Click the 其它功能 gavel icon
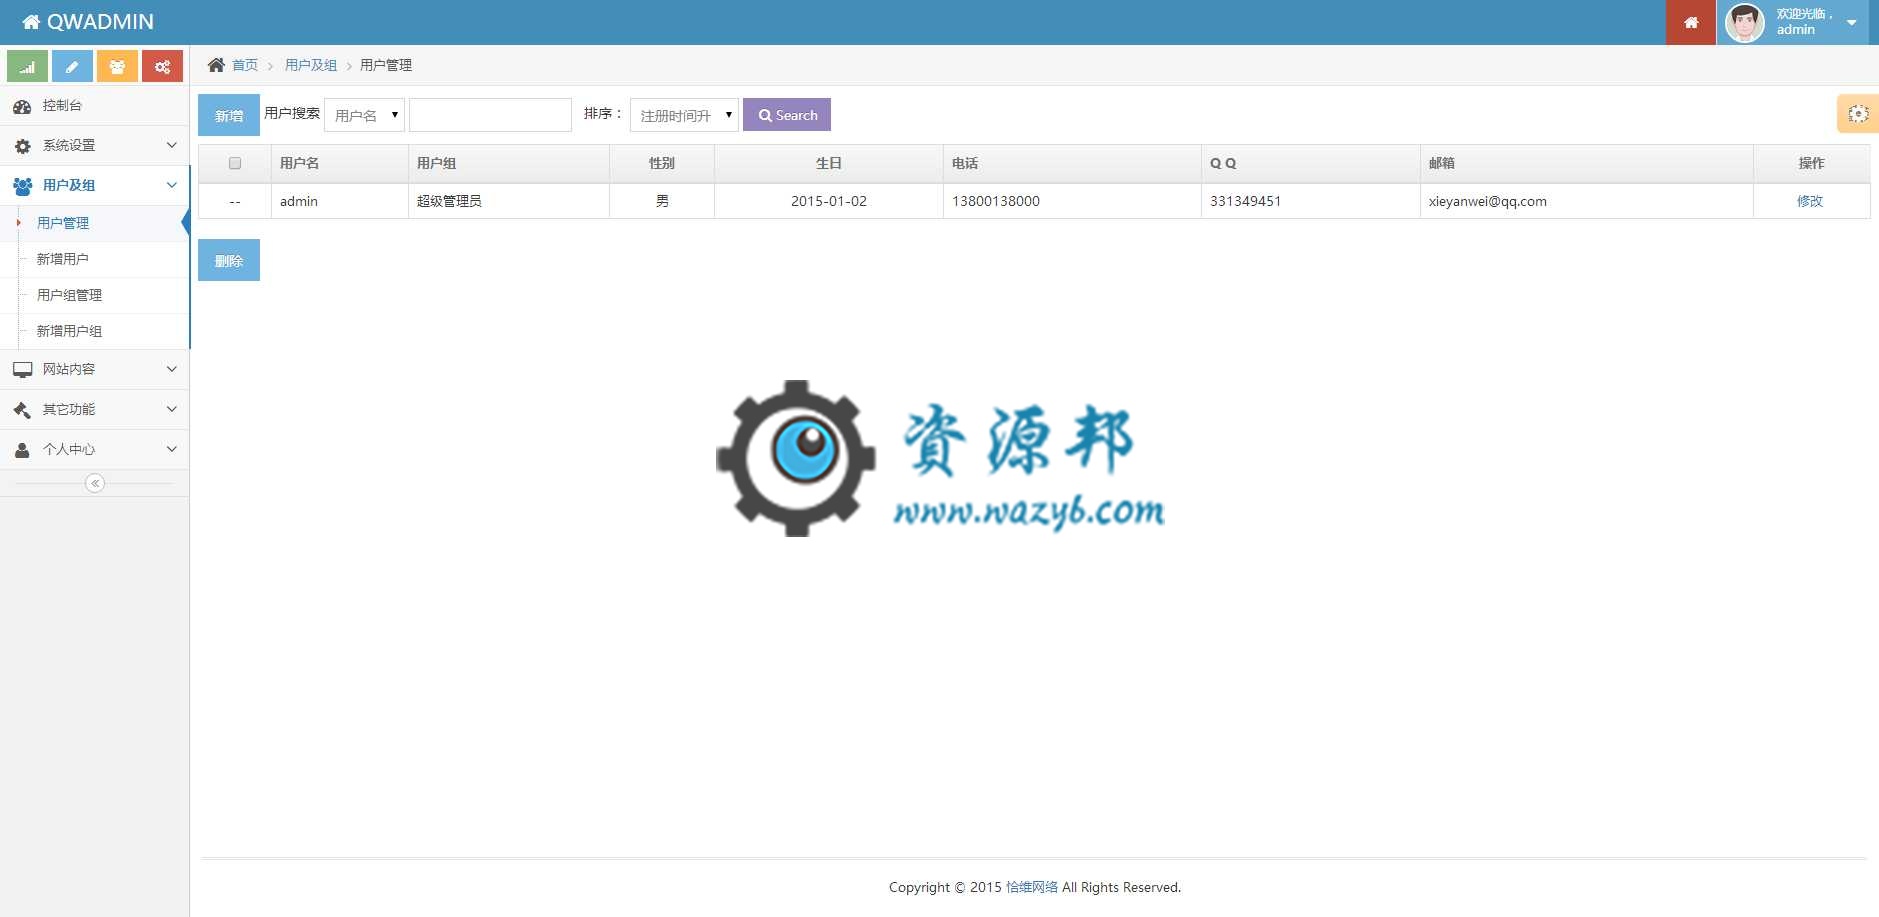1879x917 pixels. pyautogui.click(x=22, y=409)
